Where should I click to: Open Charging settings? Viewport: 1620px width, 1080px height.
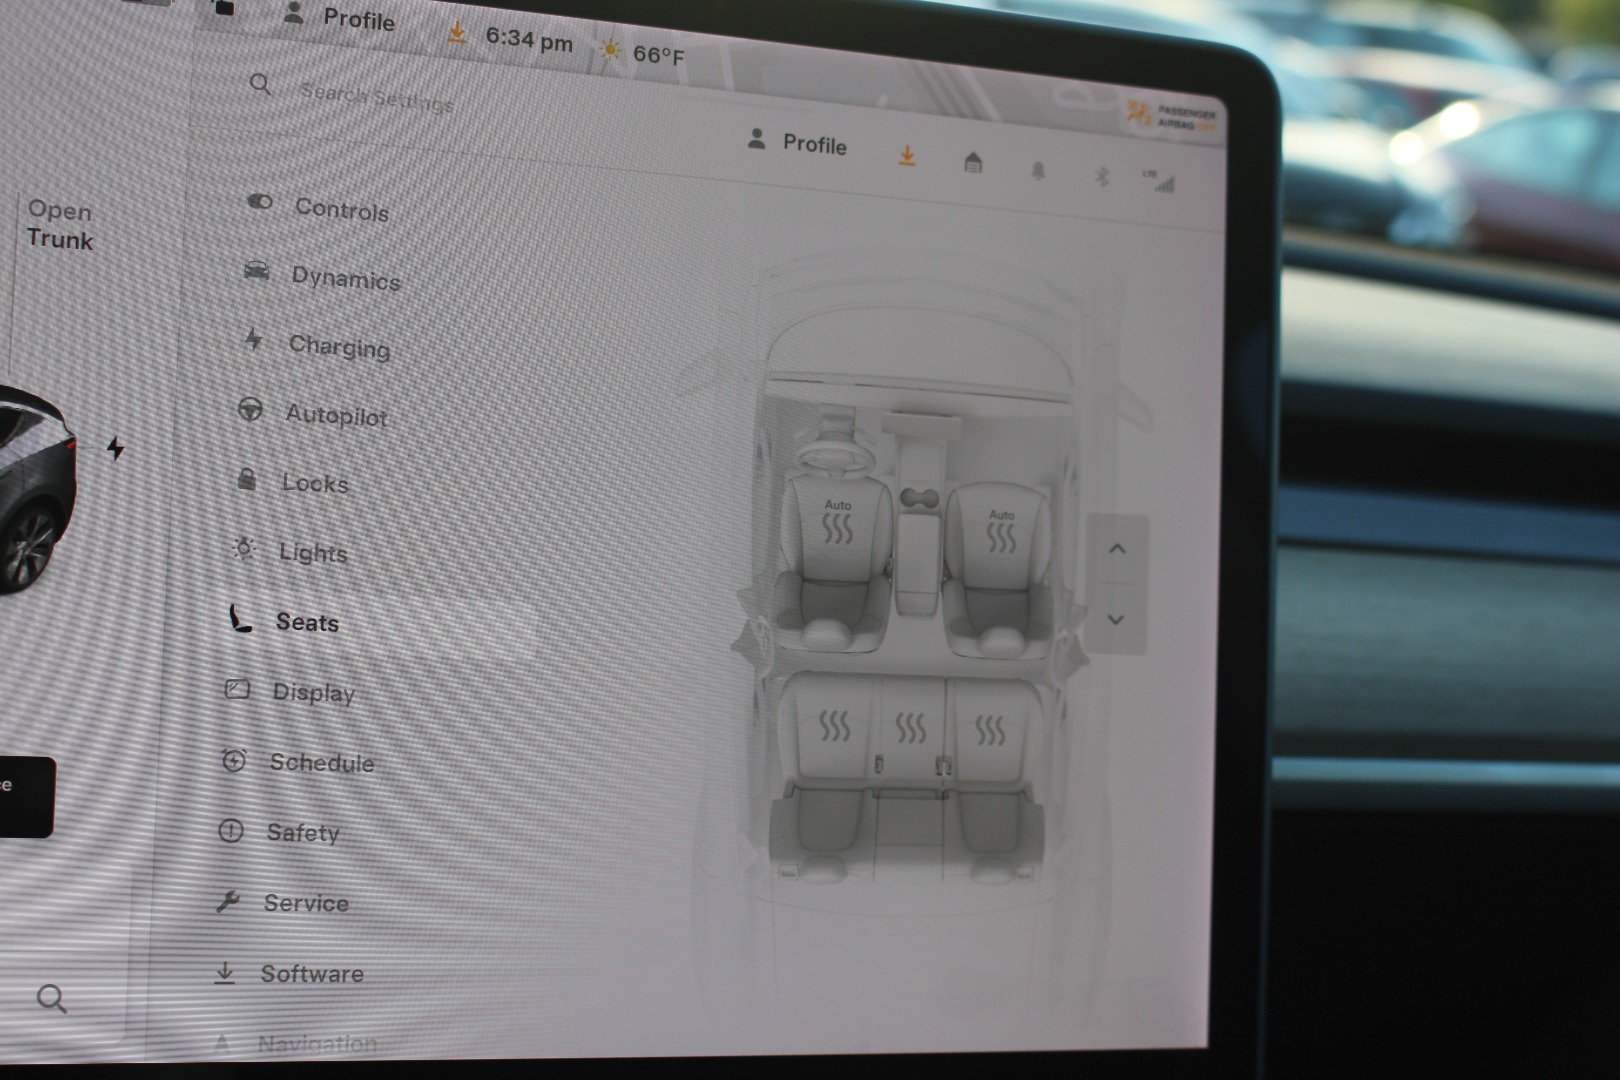pos(338,347)
